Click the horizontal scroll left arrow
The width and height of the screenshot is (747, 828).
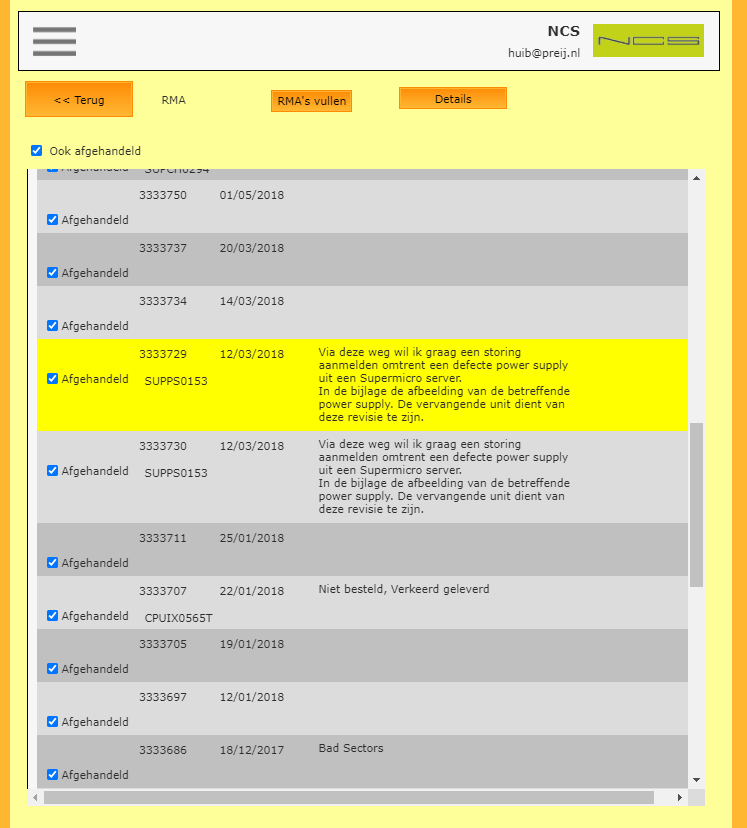point(35,797)
